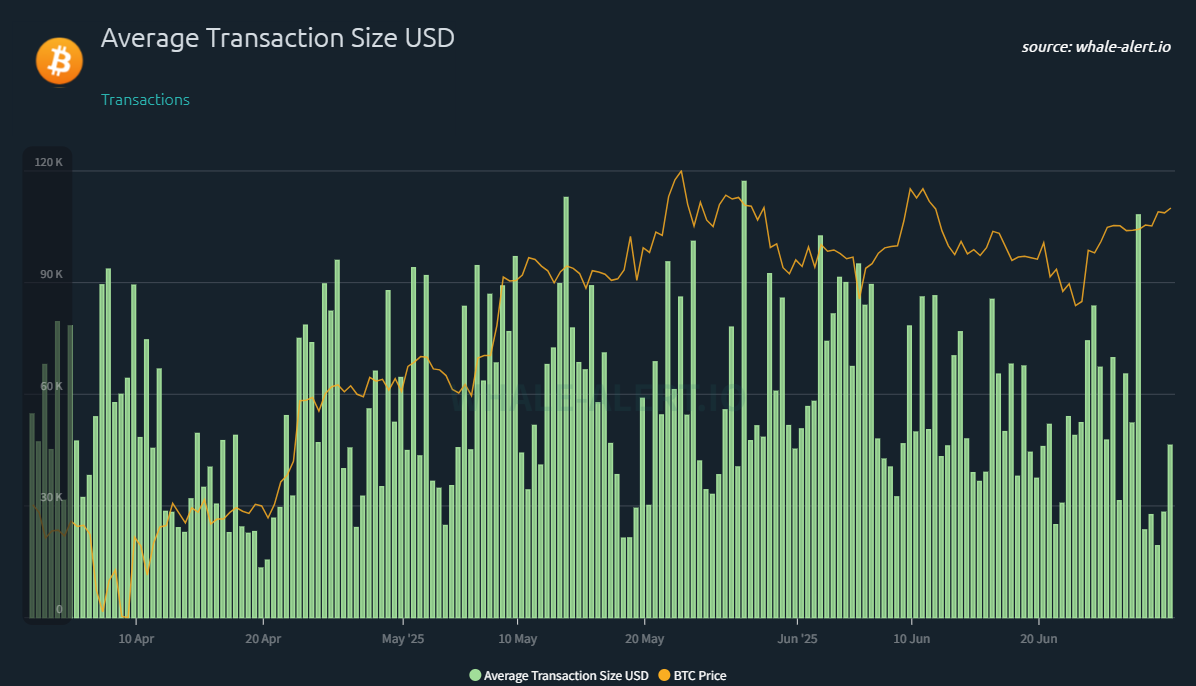Toggle the BTC Price series legend label
1196x686 pixels.
click(x=700, y=676)
